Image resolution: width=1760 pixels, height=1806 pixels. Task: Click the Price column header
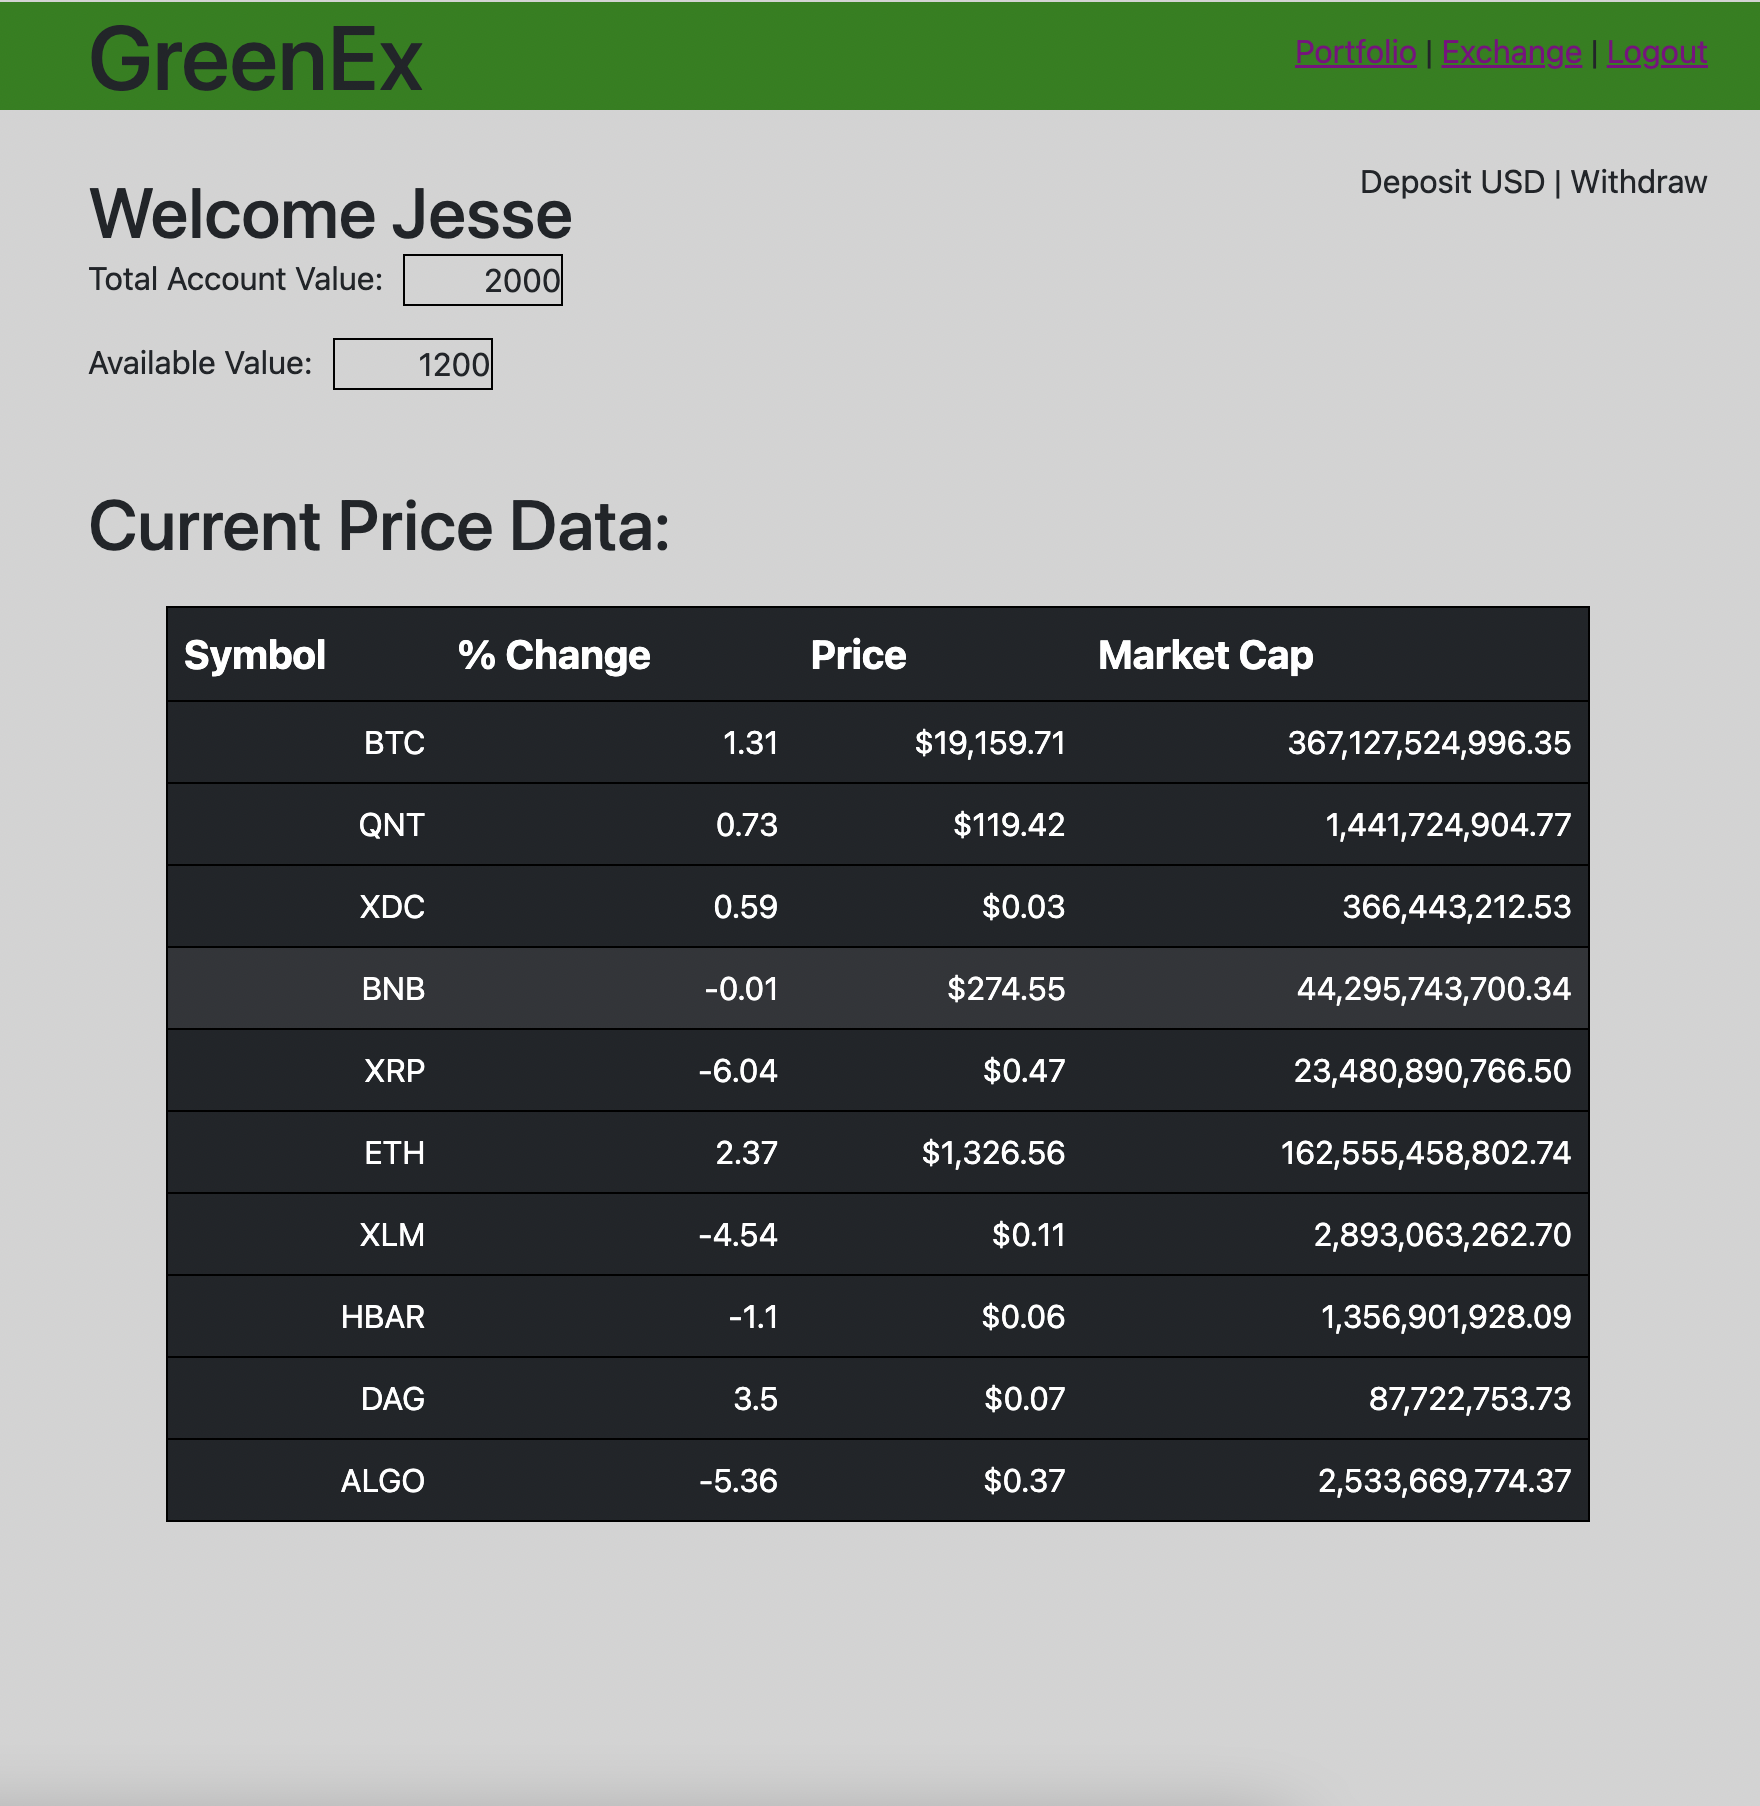pos(858,655)
